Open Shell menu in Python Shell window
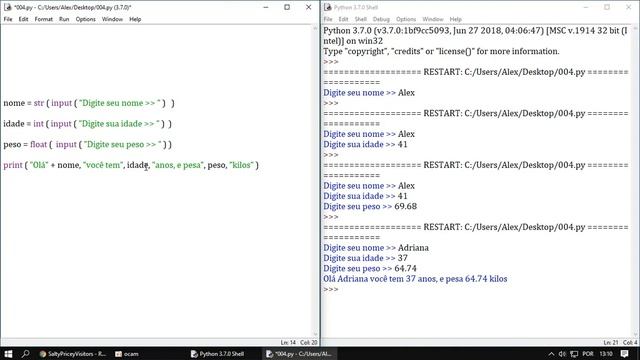 pos(360,19)
